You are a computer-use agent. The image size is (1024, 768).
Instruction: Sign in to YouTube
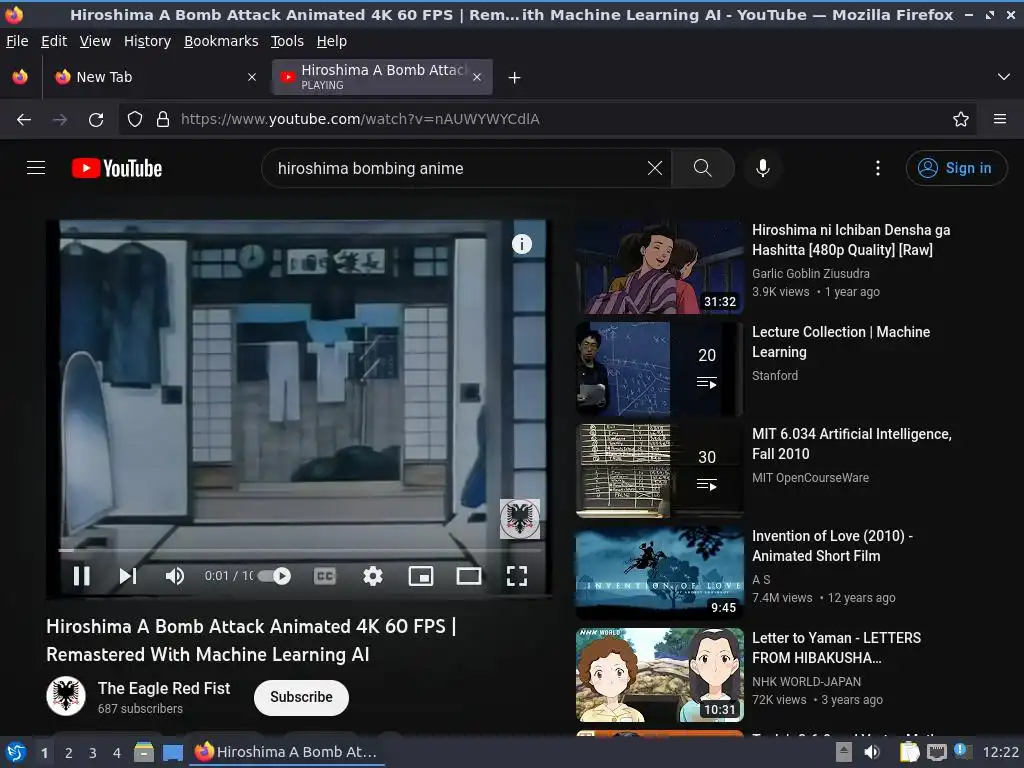(x=956, y=168)
